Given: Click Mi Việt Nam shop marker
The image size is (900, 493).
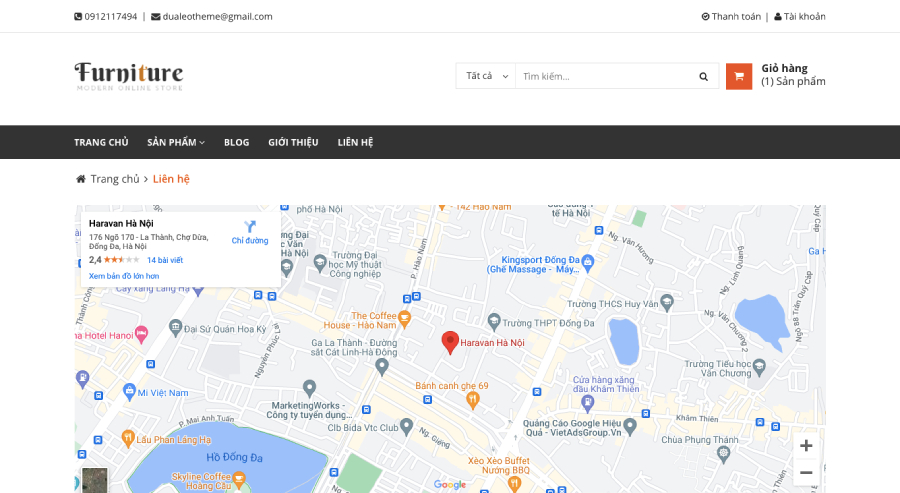Looking at the screenshot, I should pos(129,392).
